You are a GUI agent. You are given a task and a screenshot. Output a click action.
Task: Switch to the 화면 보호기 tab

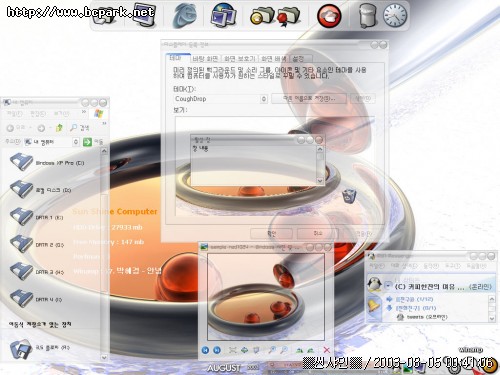239,59
